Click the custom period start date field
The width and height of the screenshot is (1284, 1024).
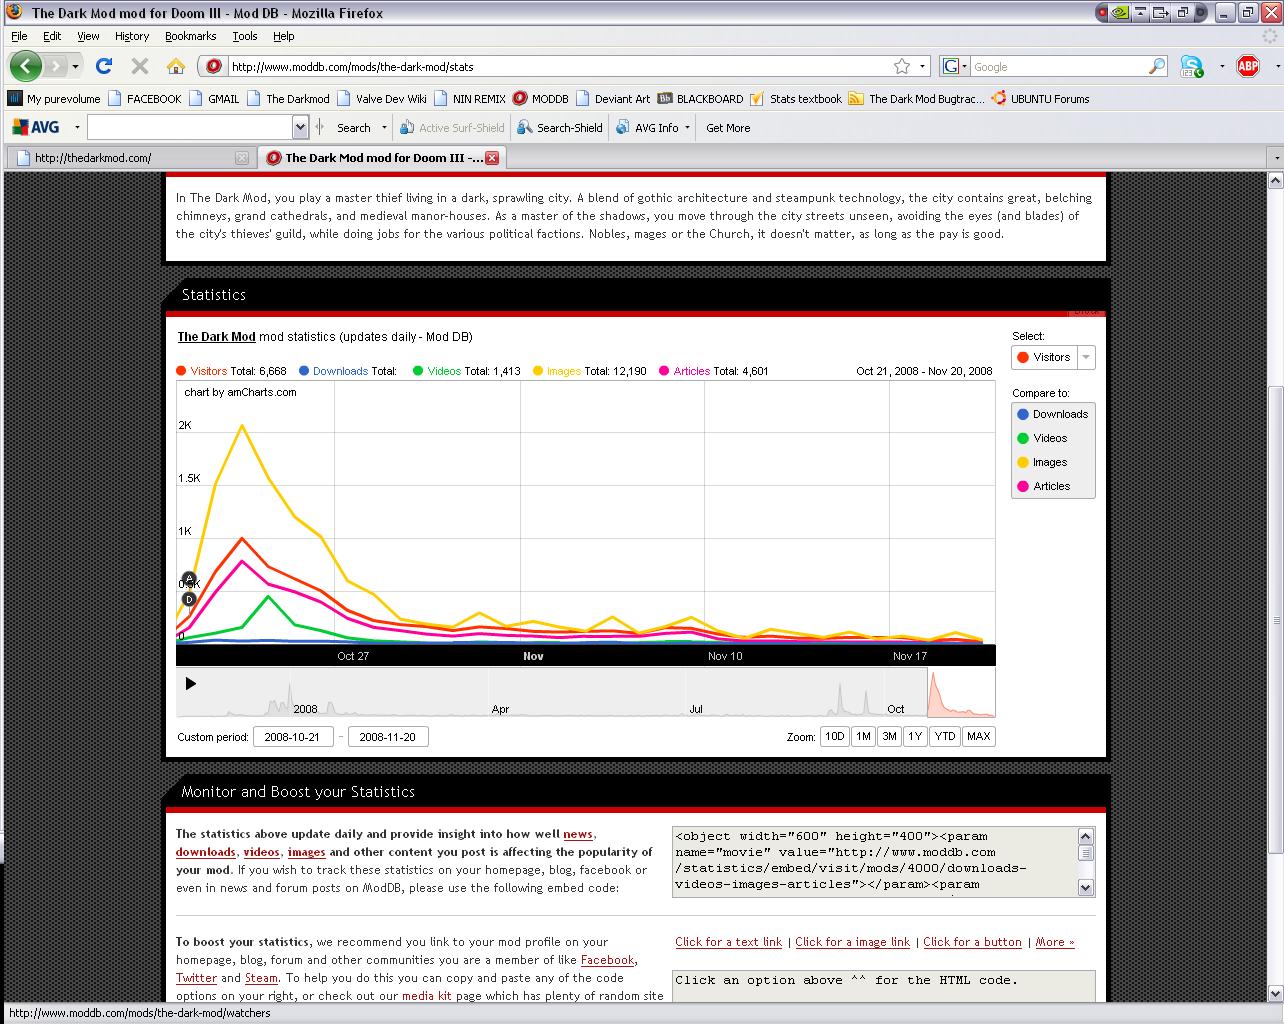293,737
